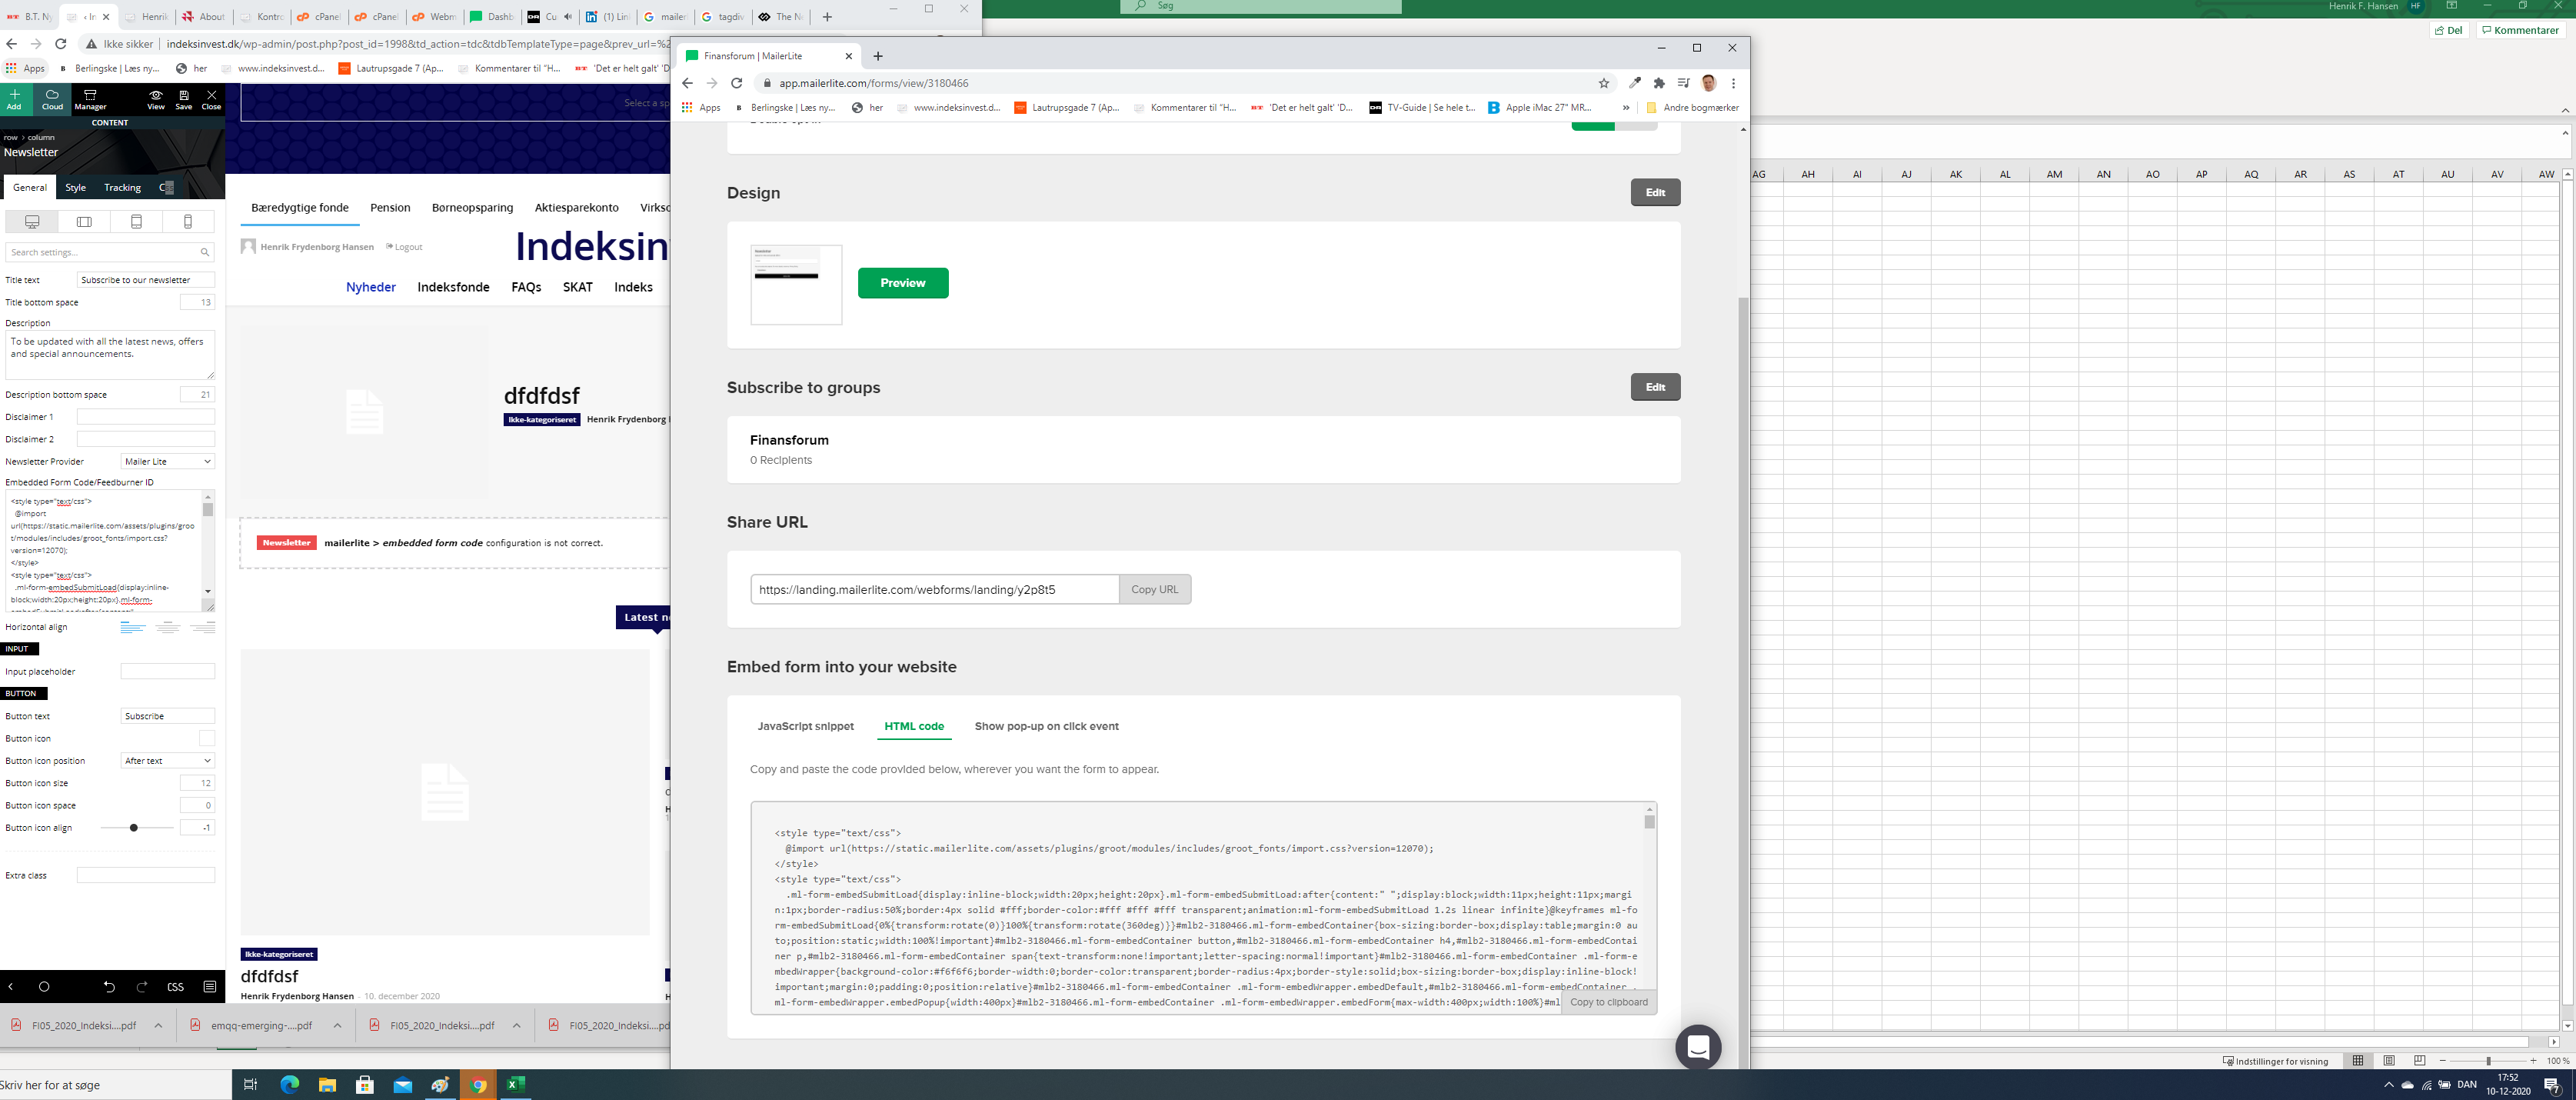Show hidden system tray icons
Screen dimensions: 2576x1100
pyautogui.click(x=2389, y=1085)
